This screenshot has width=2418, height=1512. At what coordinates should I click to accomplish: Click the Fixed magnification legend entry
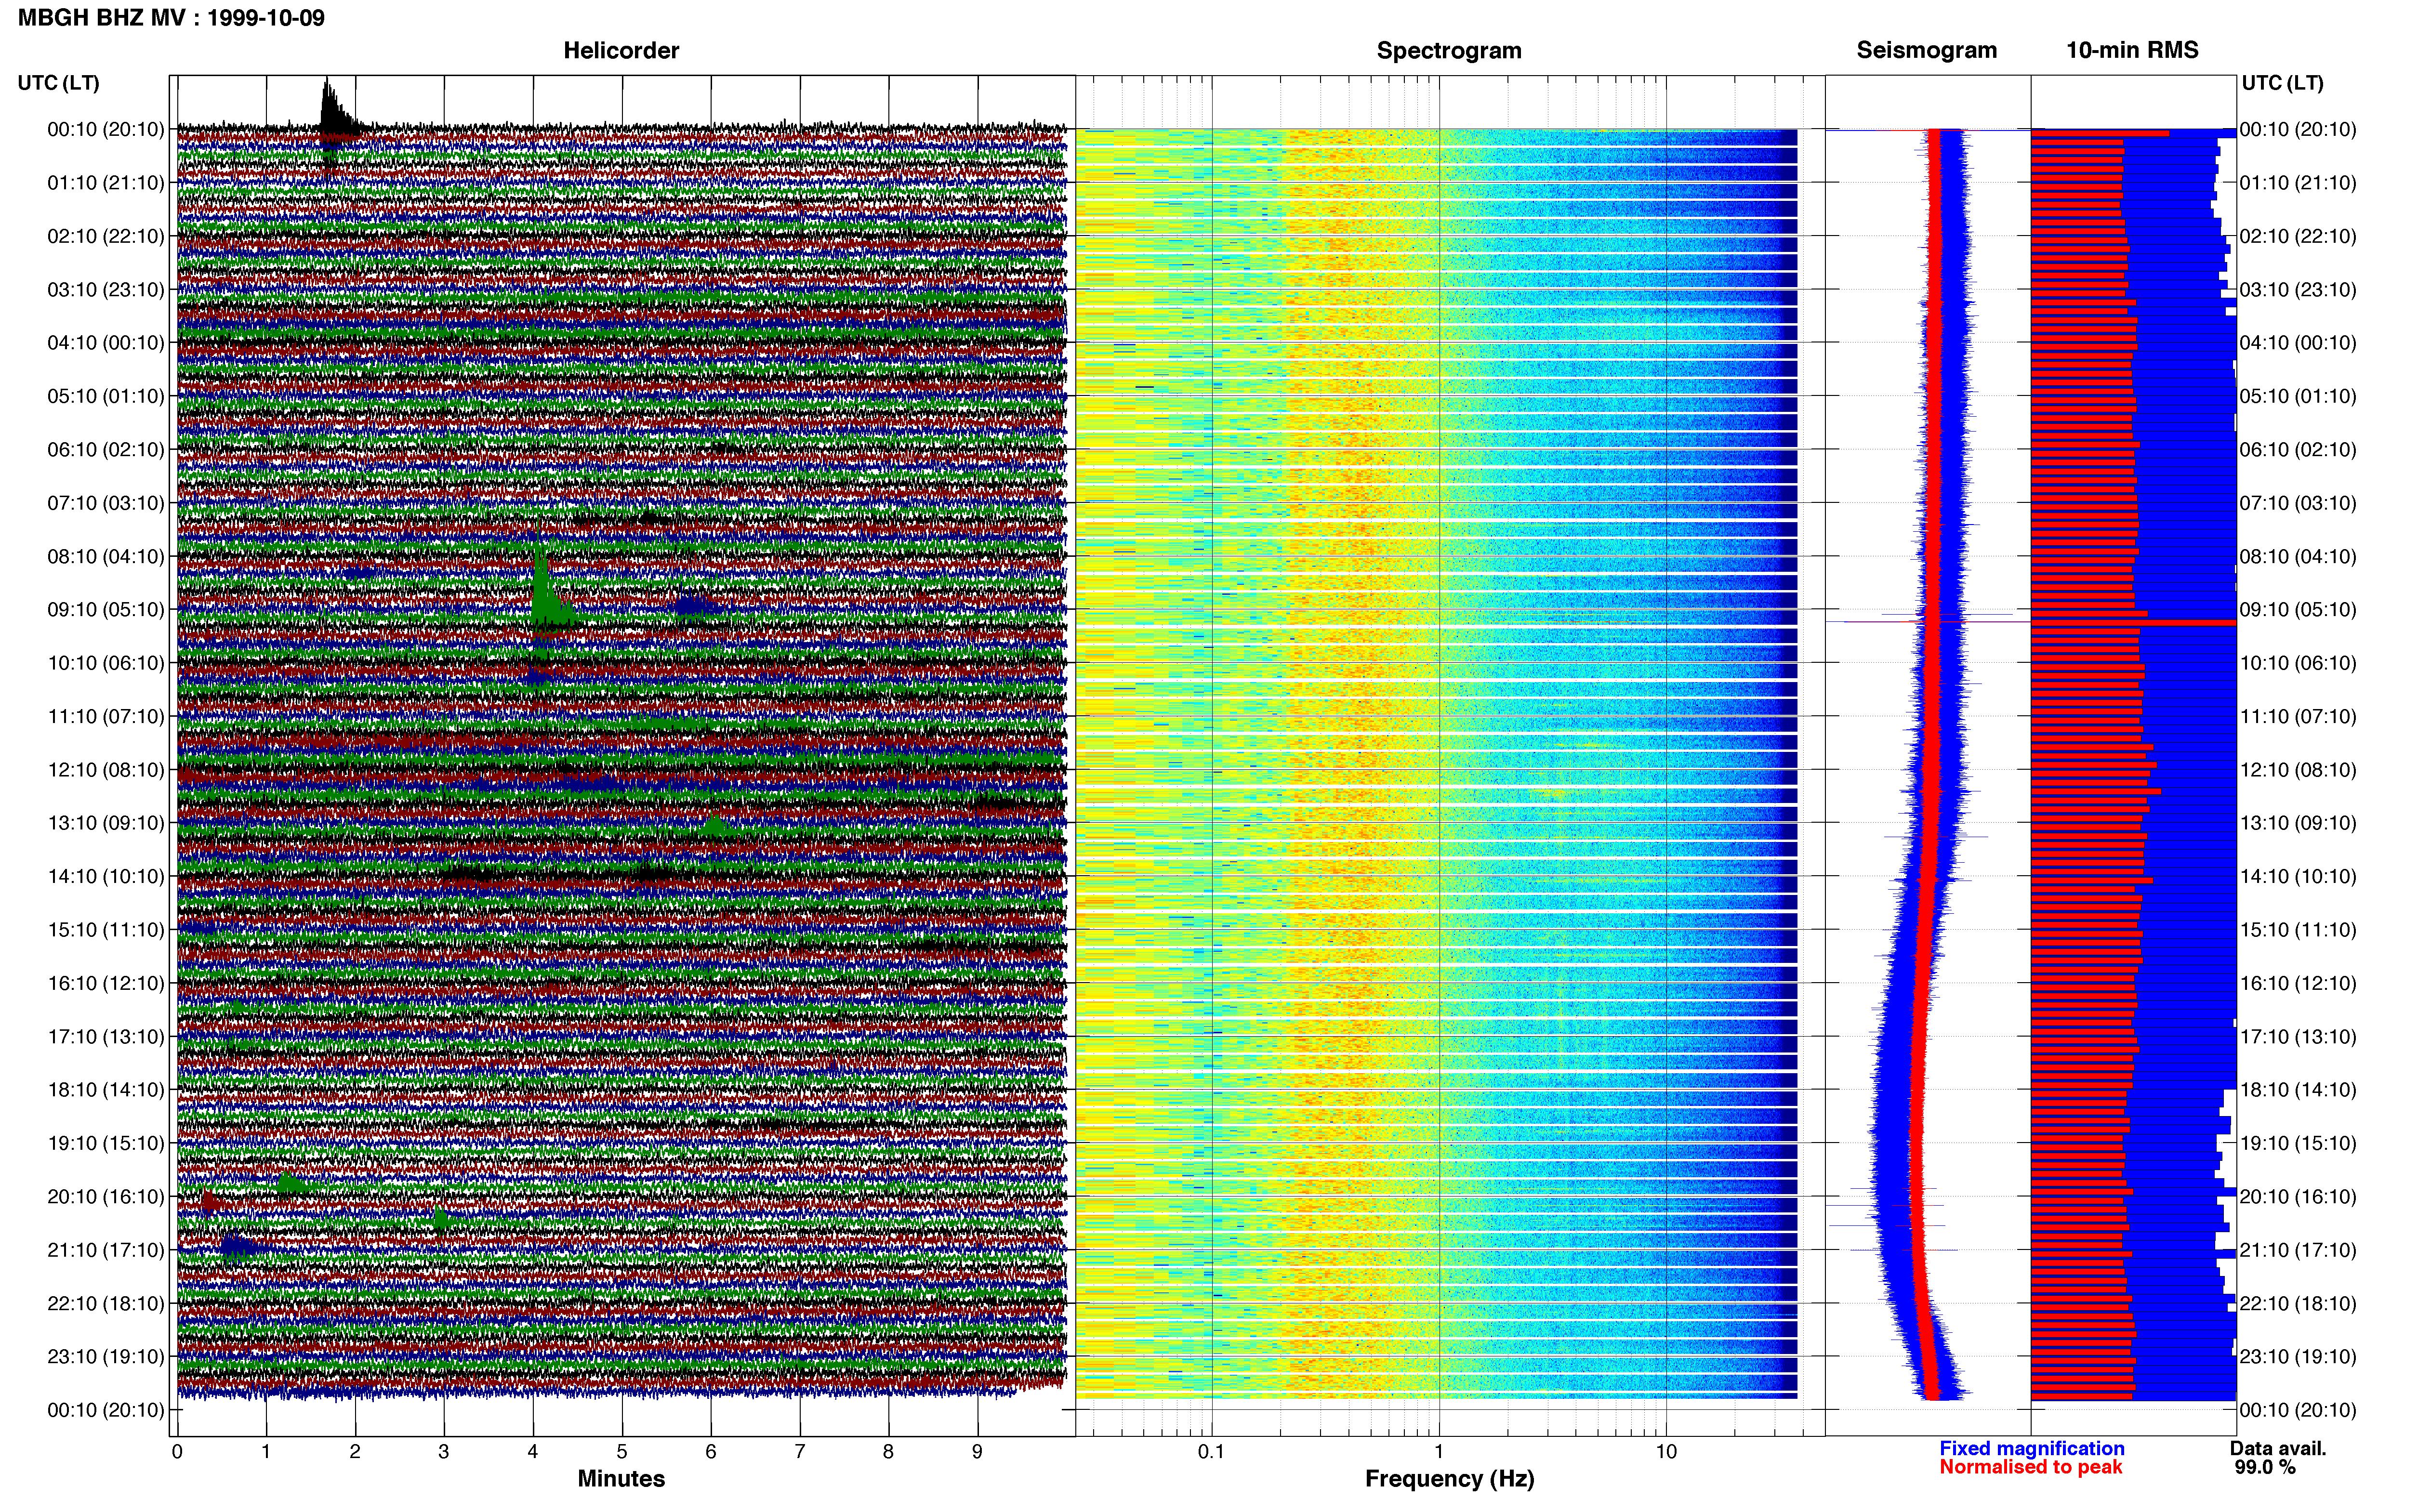pos(2031,1448)
